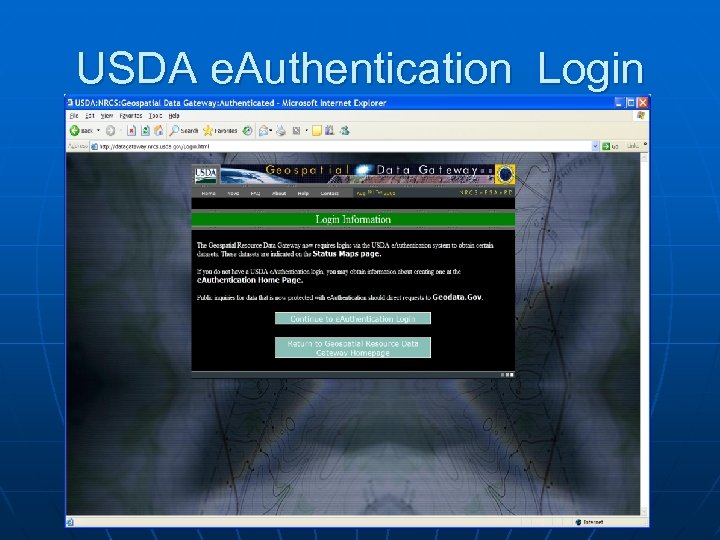Click Contact in the Gateway nav bar
720x540 pixels.
tap(329, 193)
